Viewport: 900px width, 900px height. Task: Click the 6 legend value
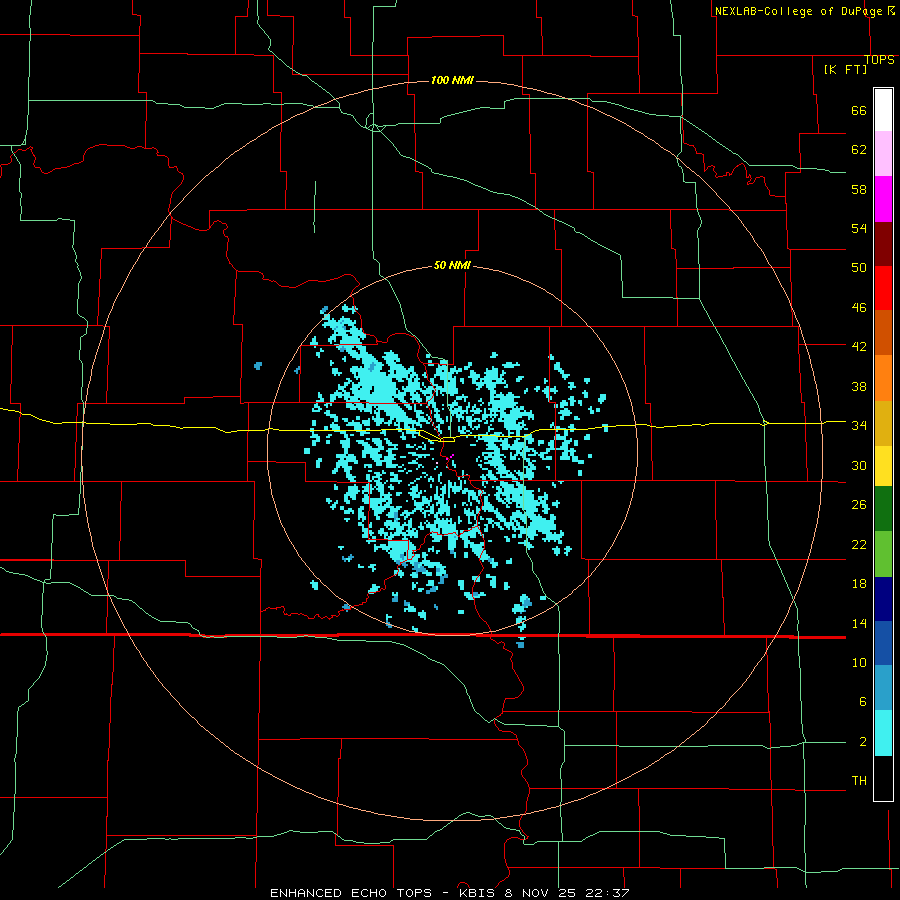pos(862,701)
